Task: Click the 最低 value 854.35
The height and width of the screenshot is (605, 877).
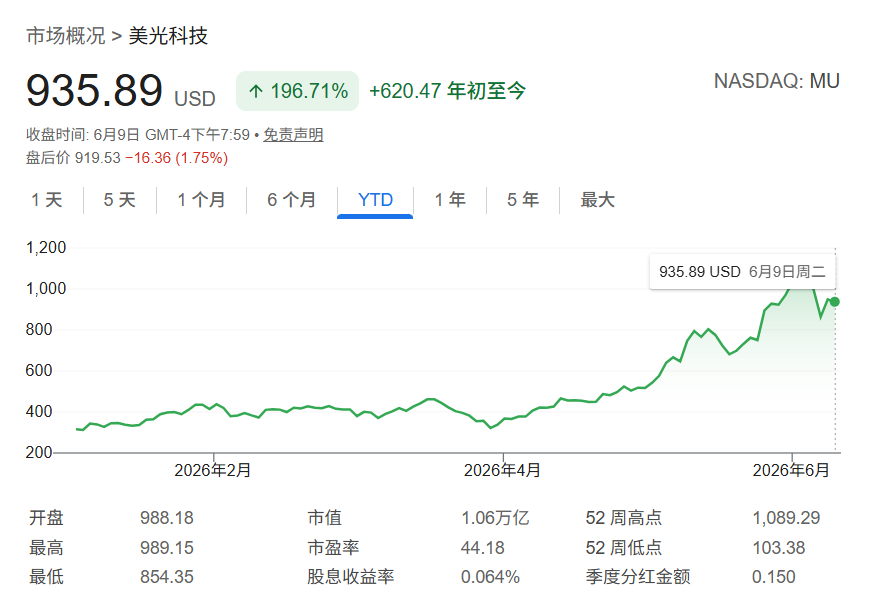Action: pos(167,576)
